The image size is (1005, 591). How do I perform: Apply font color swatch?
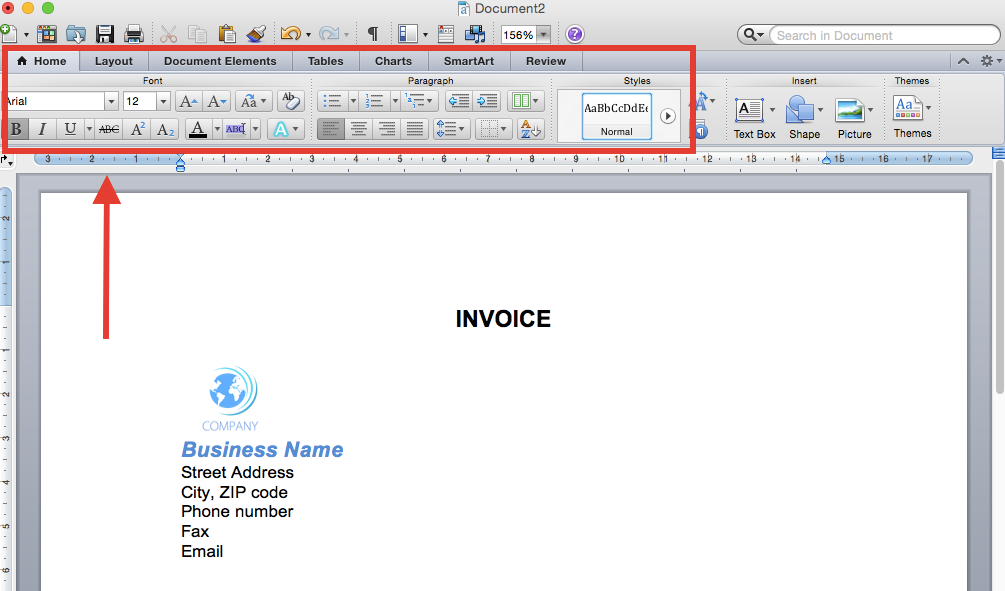click(x=198, y=129)
